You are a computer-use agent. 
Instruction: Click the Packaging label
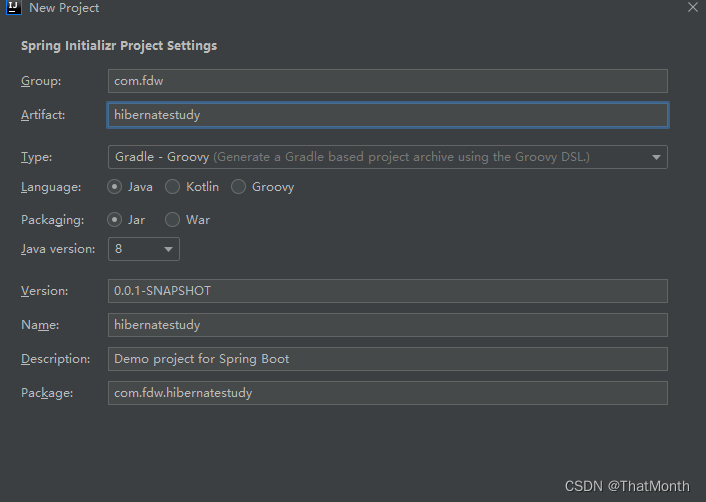coord(52,220)
